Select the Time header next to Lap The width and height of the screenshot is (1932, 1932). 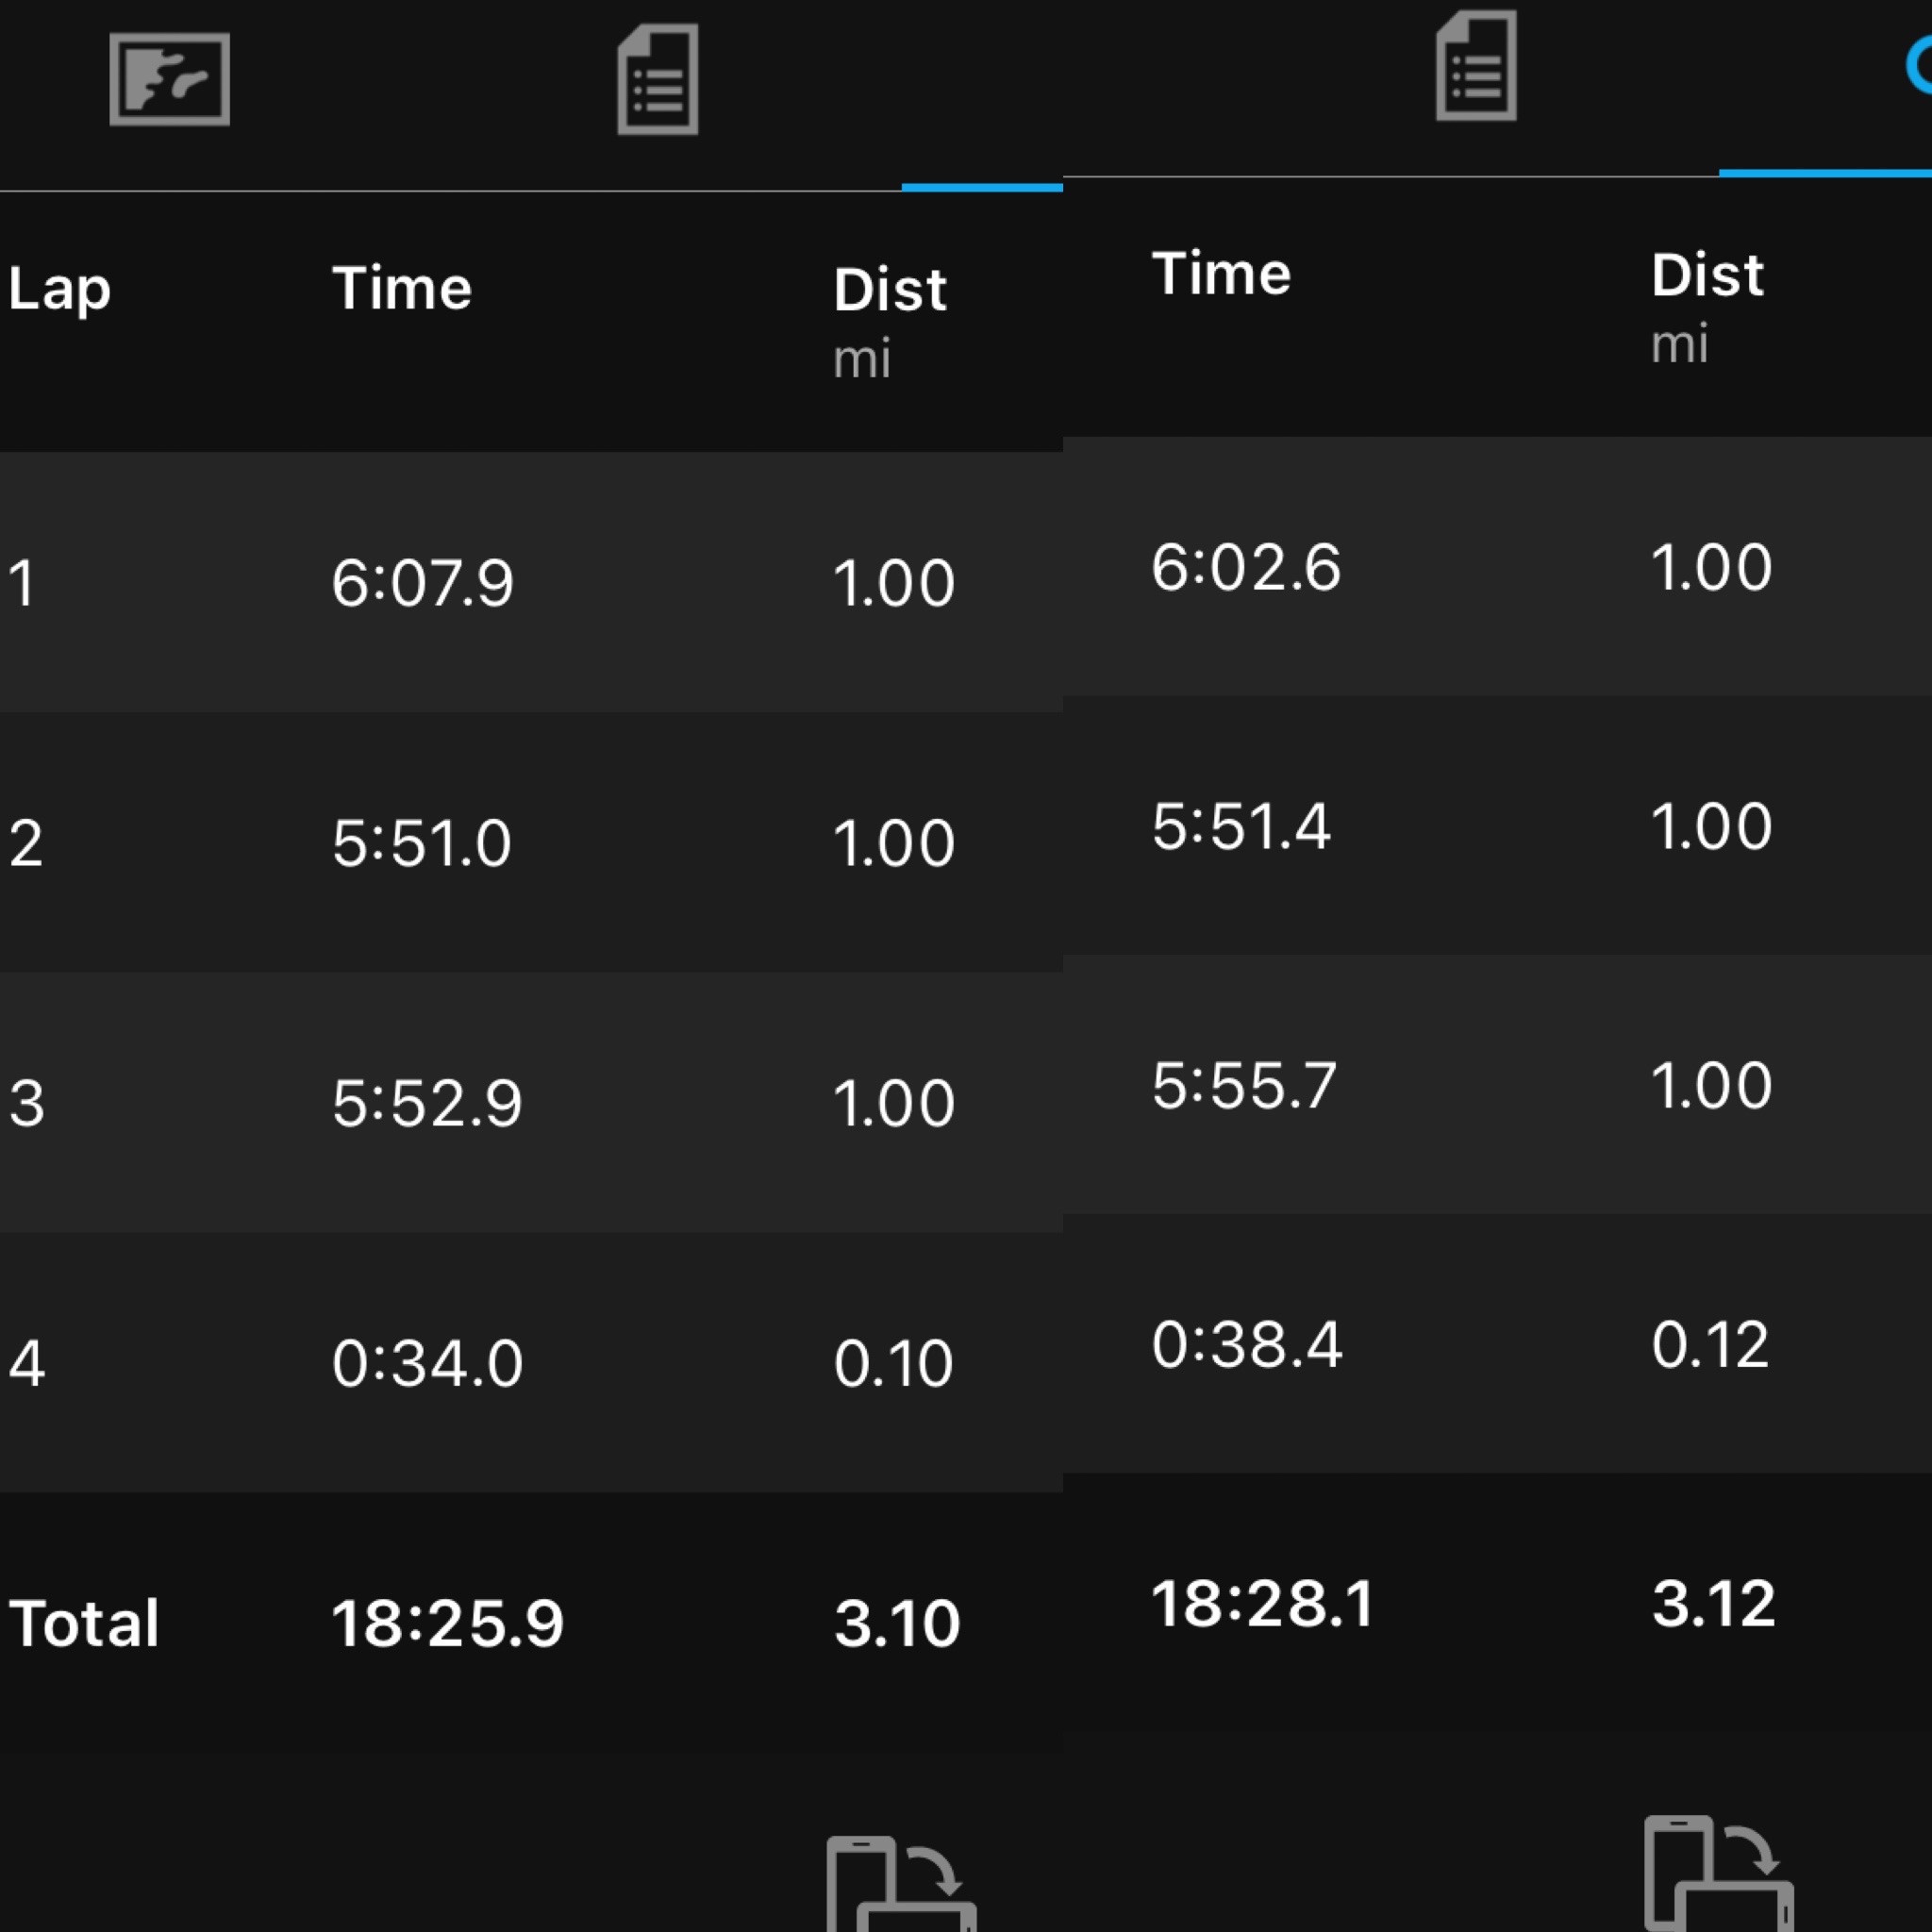[x=401, y=290]
